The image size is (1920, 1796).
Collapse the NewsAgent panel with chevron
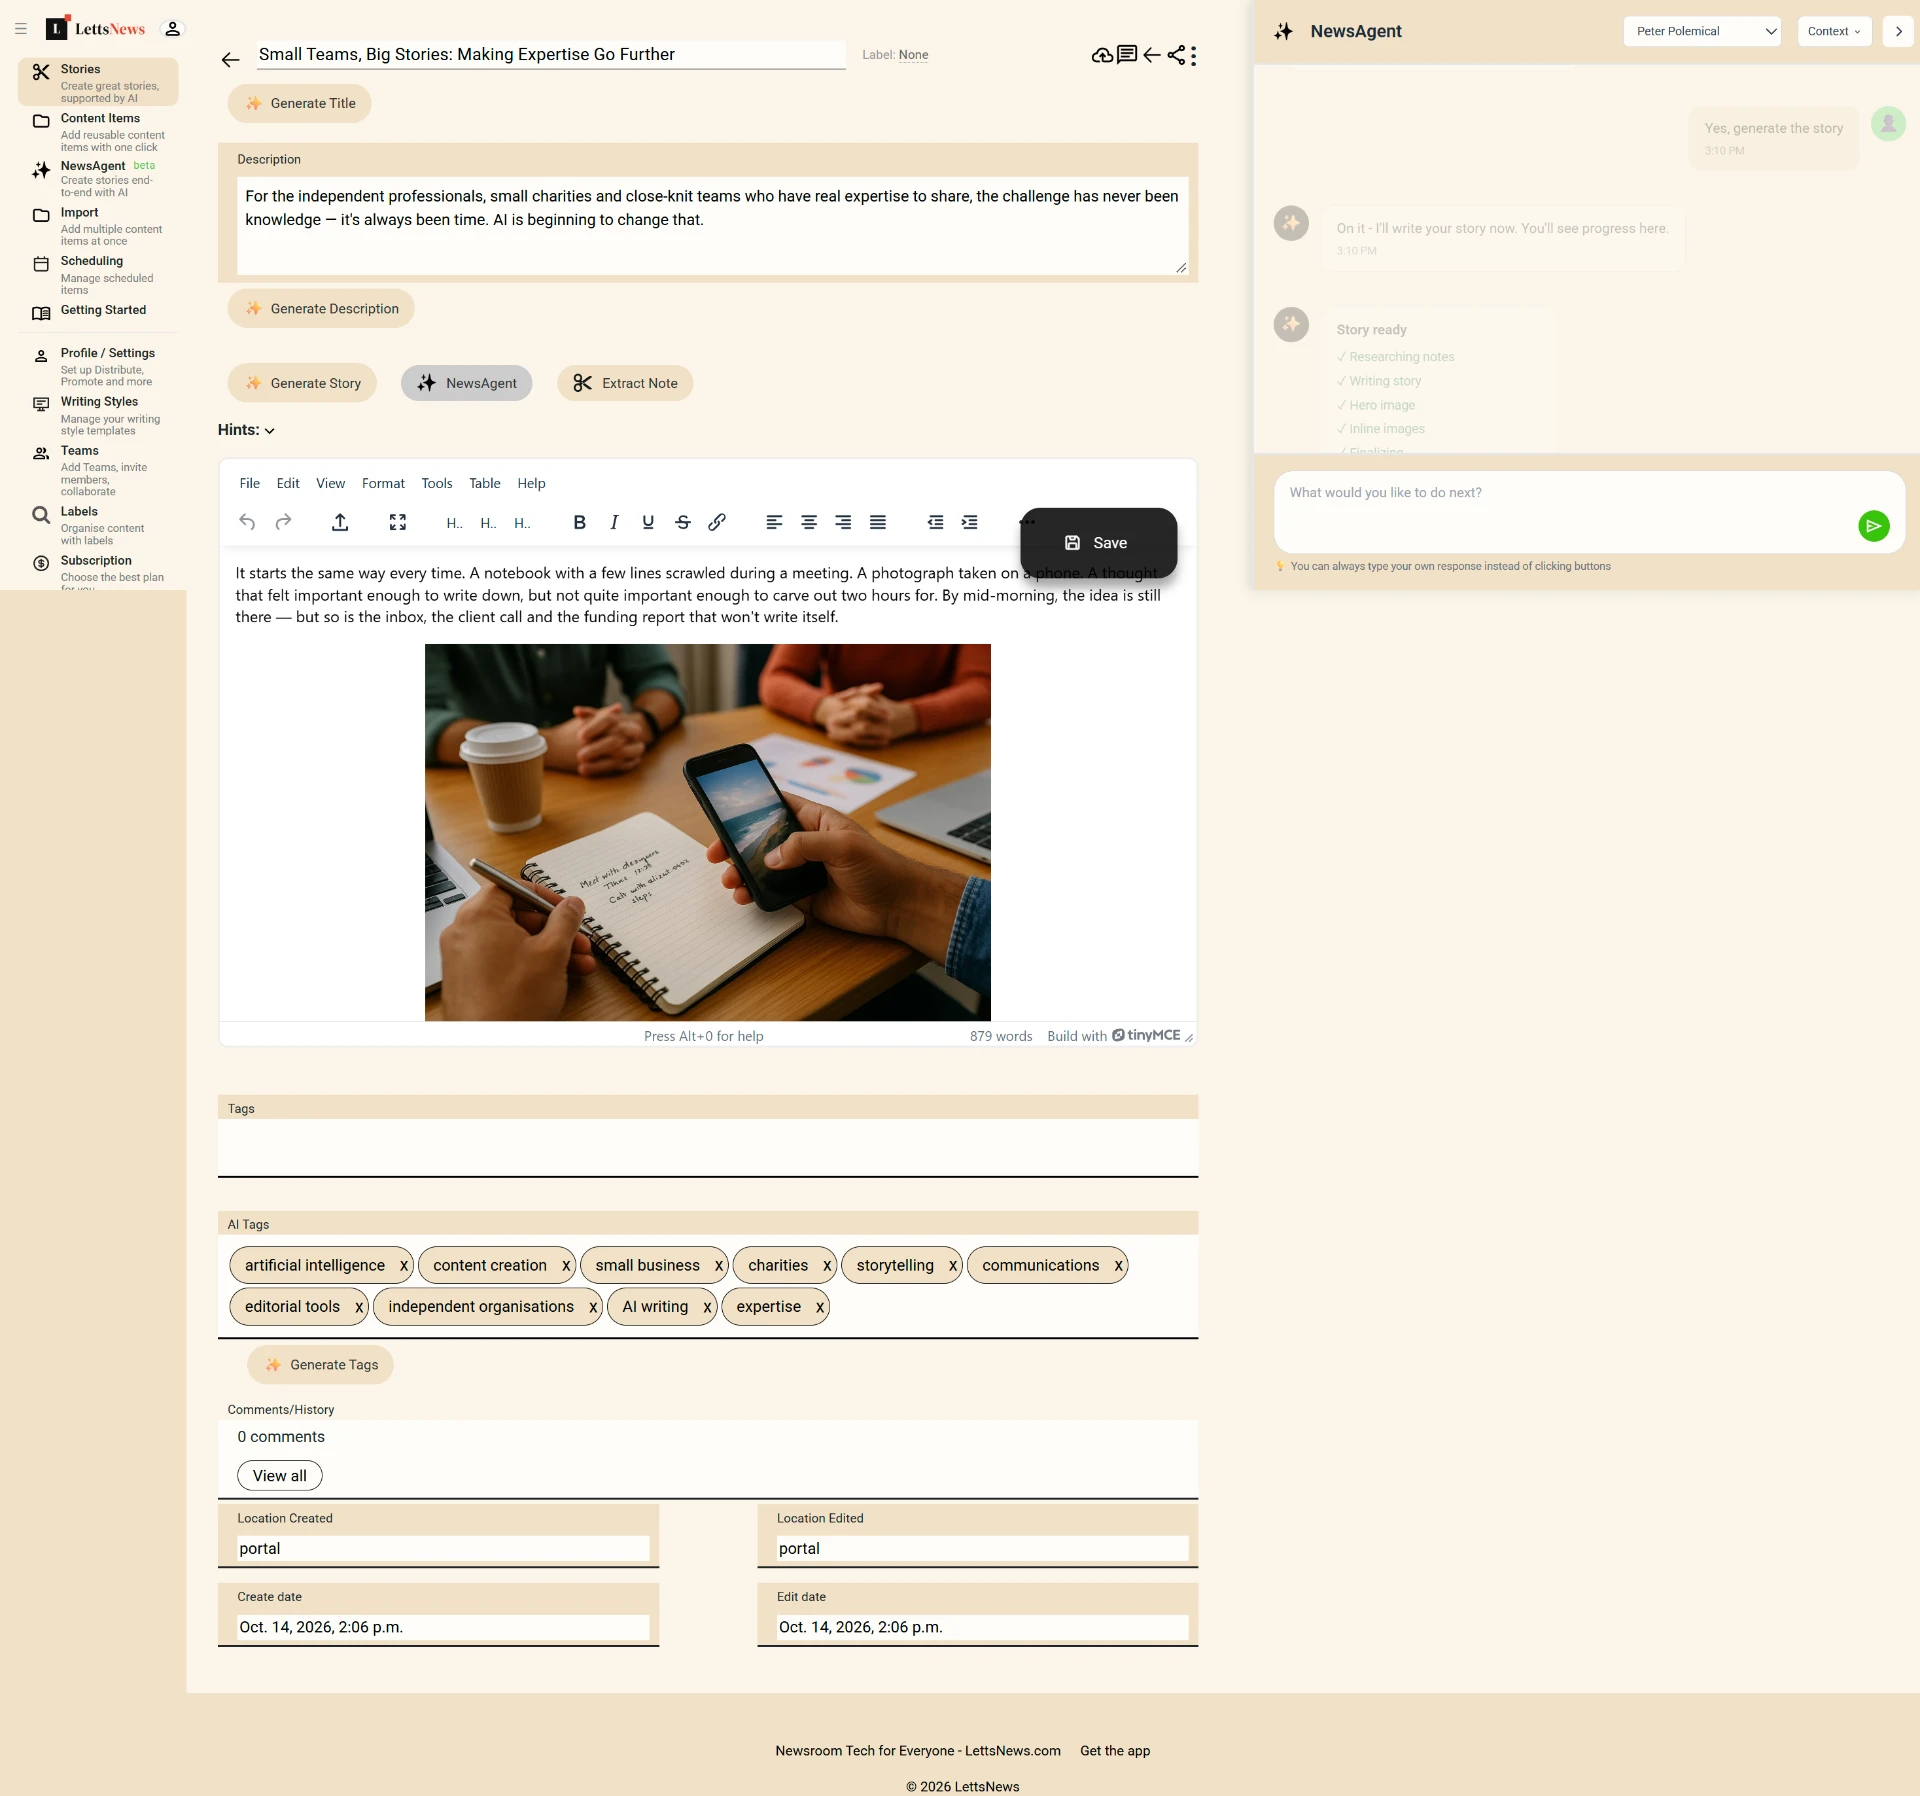click(1898, 31)
